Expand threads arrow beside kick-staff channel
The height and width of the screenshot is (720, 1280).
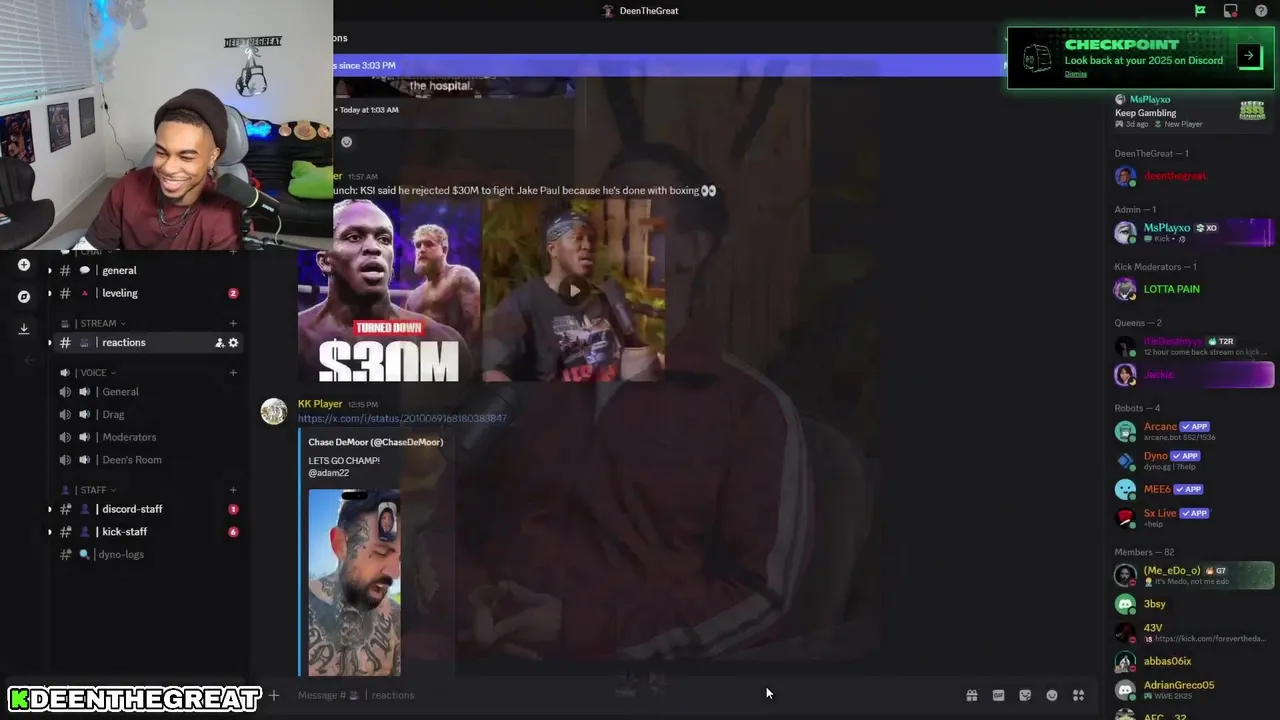click(x=49, y=533)
